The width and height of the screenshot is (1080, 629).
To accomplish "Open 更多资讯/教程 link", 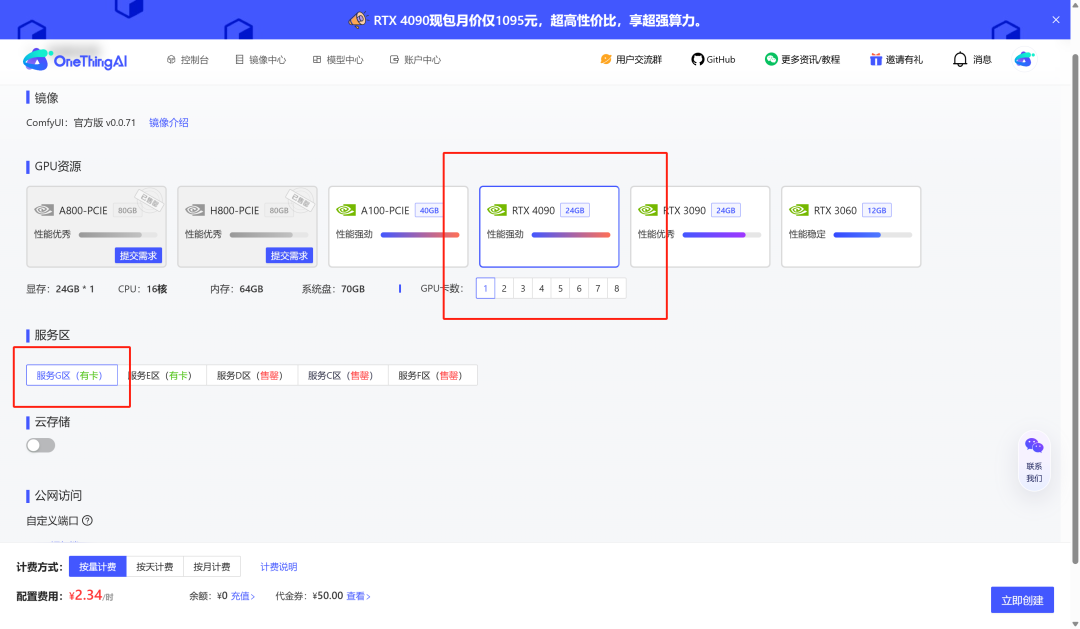I will pos(802,60).
